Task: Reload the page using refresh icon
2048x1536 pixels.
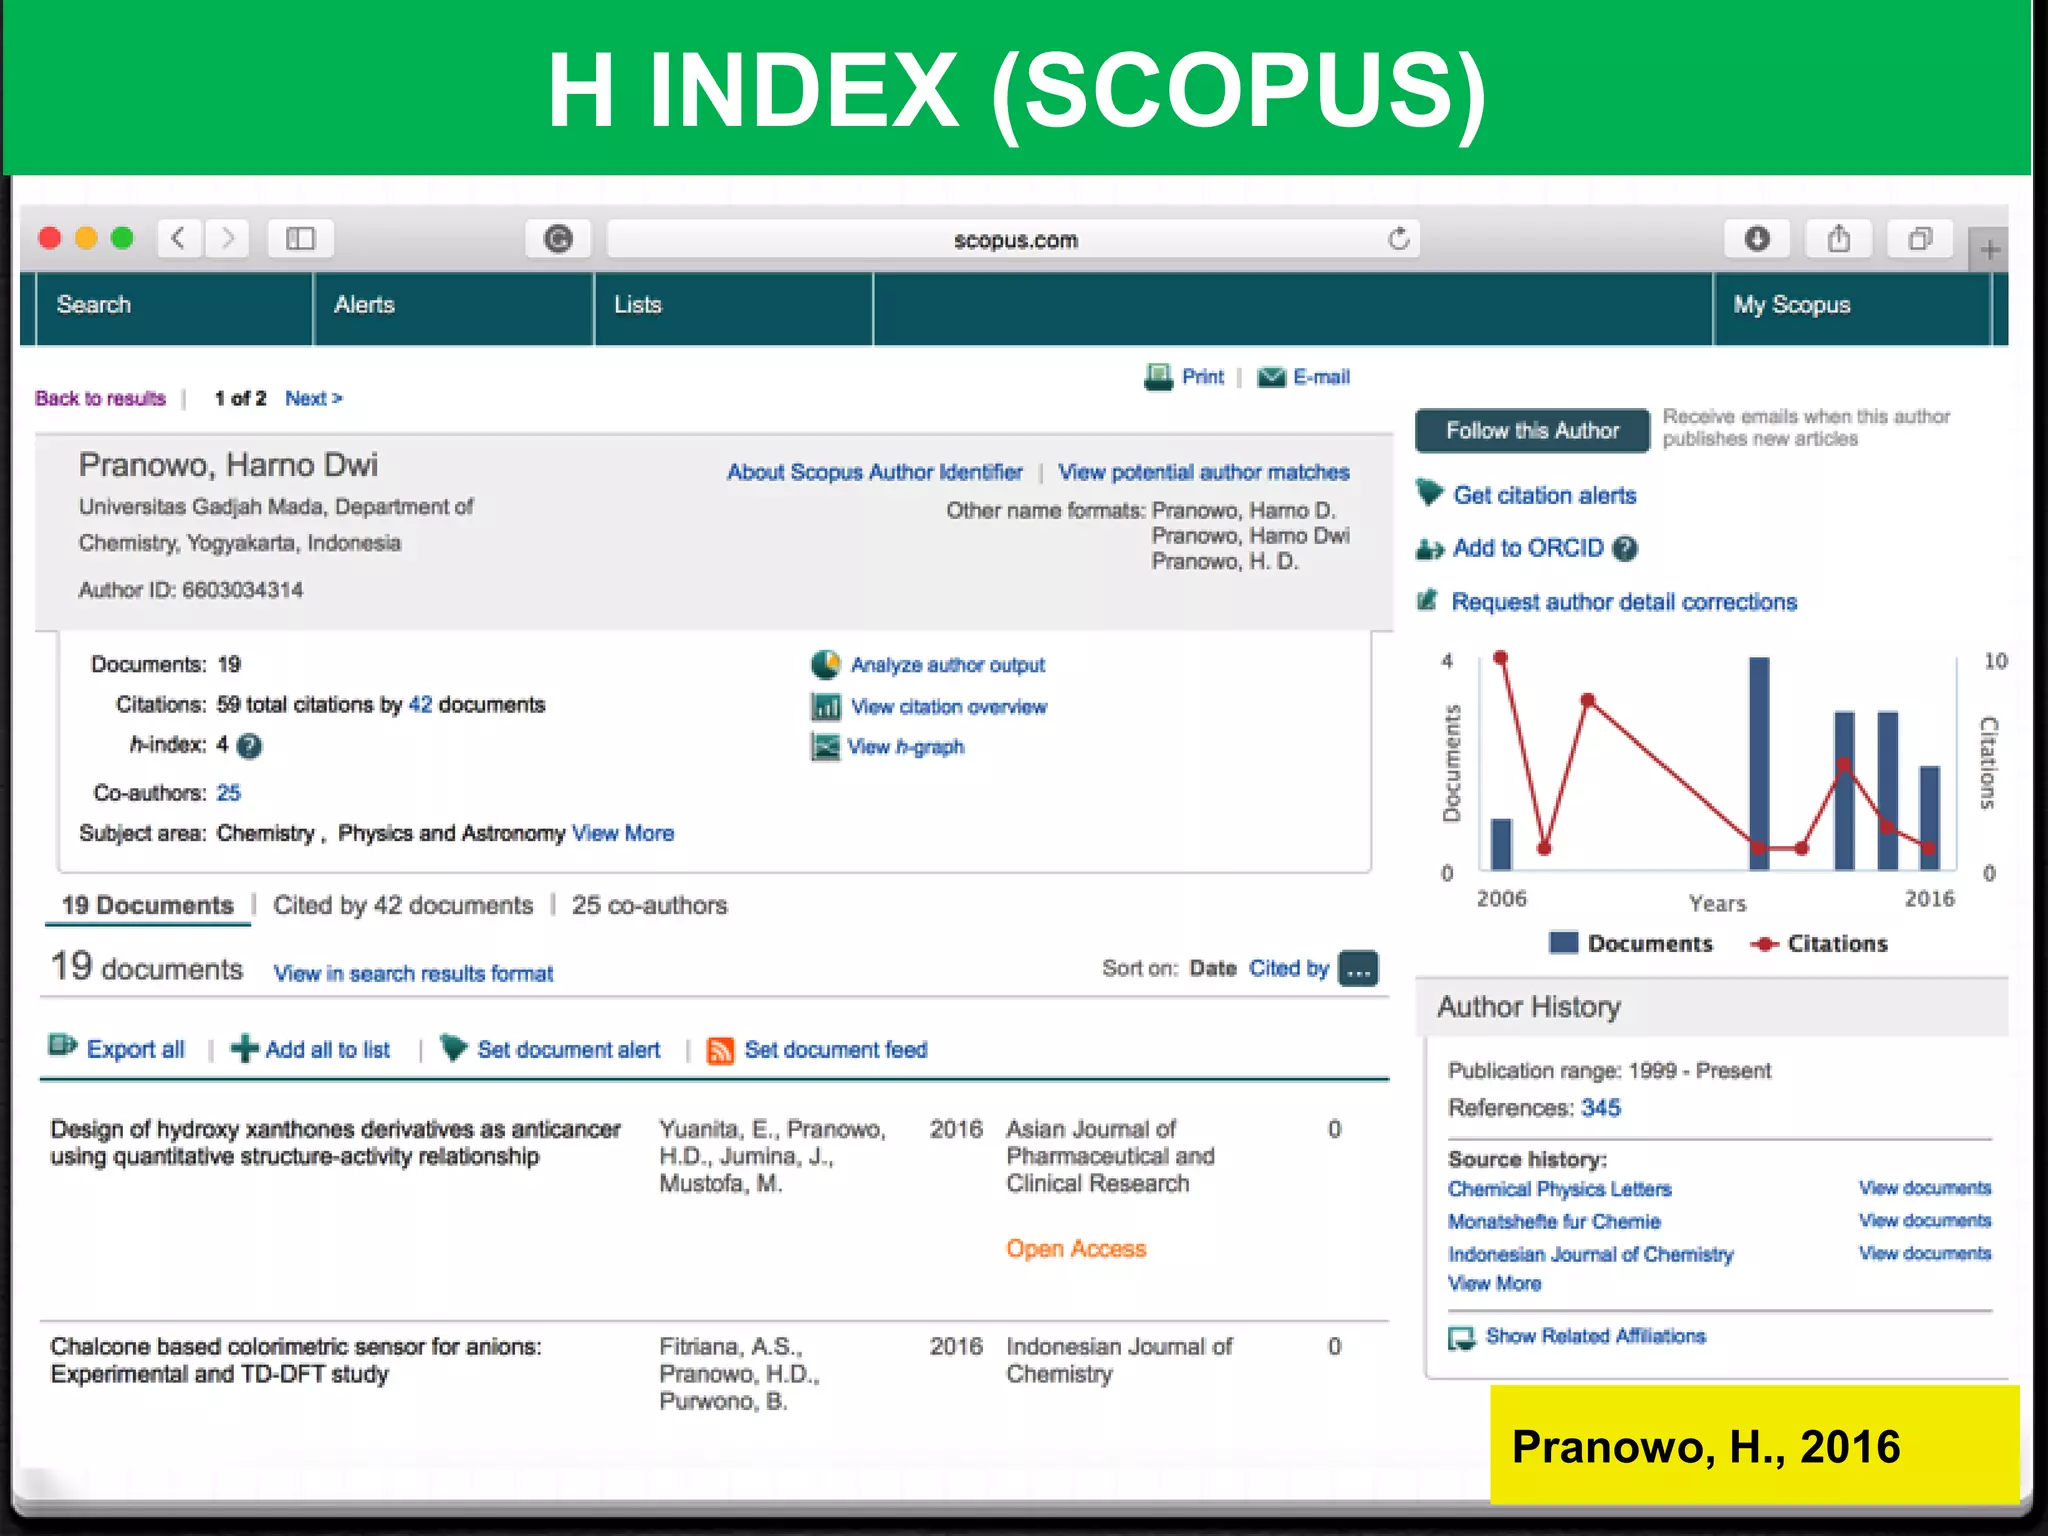Action: click(1398, 239)
